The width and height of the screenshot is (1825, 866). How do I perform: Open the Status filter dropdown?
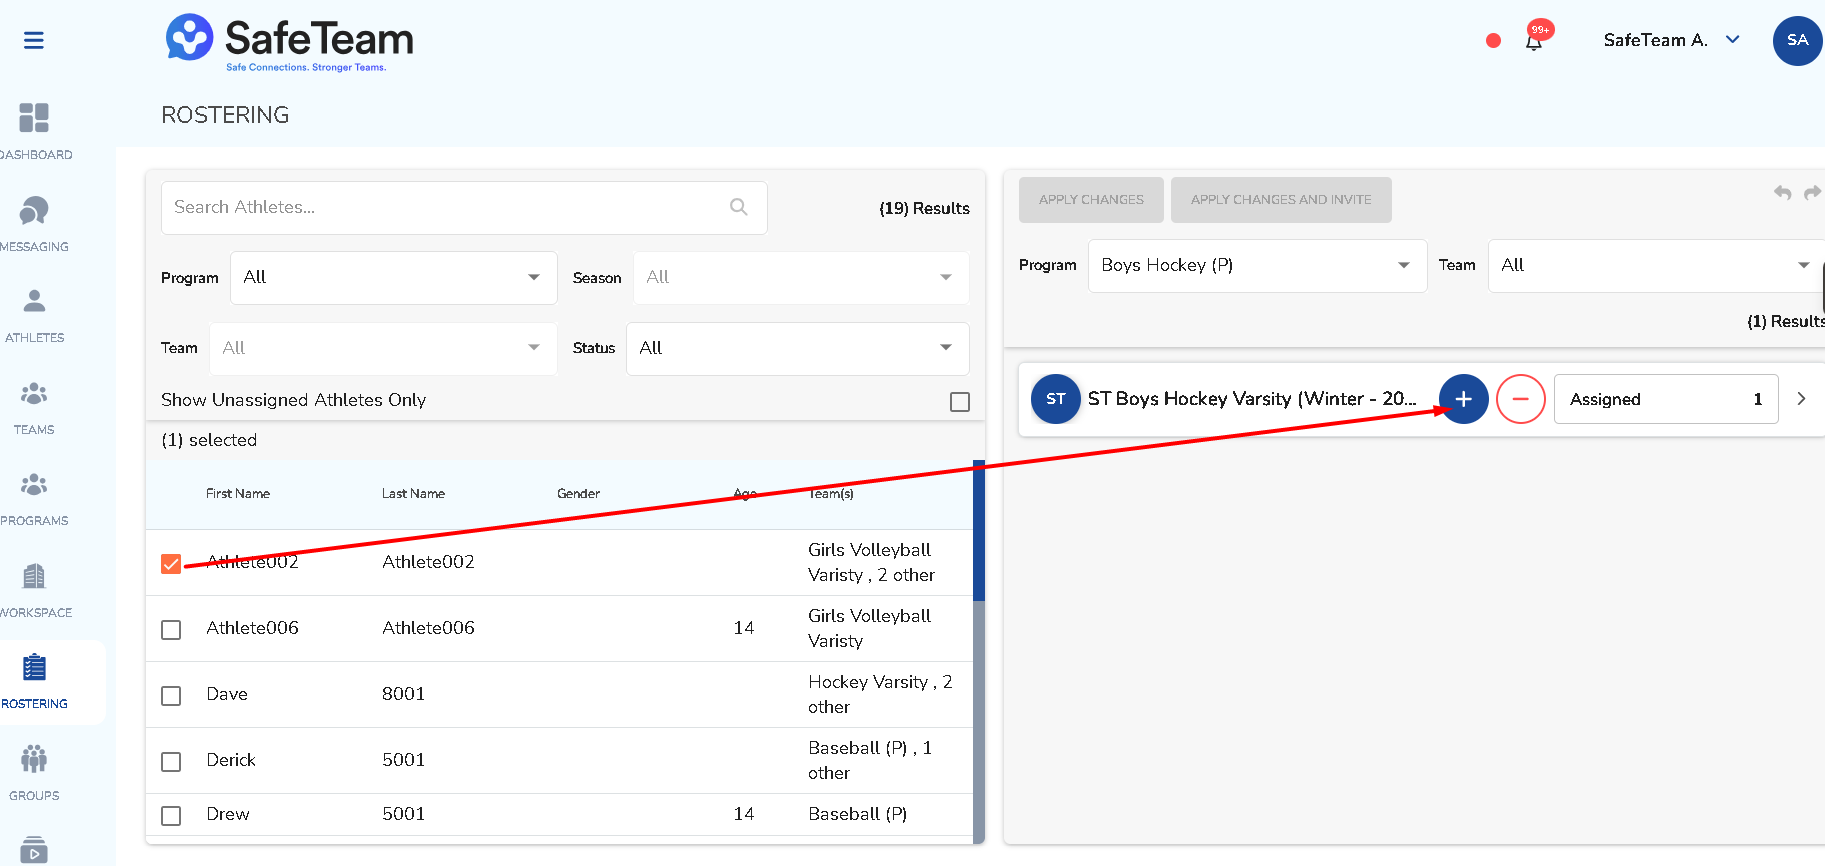pos(797,348)
